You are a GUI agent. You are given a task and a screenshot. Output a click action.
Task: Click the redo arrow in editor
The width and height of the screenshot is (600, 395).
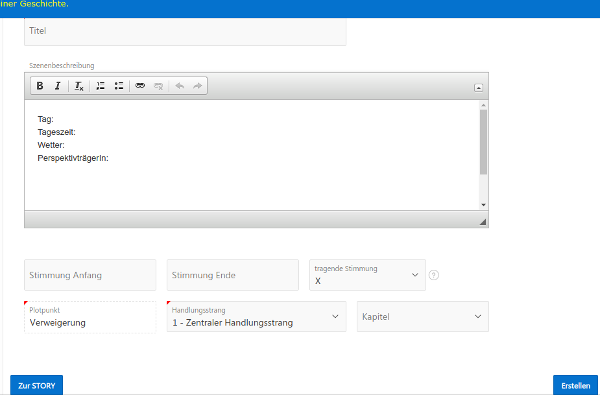[x=197, y=86]
